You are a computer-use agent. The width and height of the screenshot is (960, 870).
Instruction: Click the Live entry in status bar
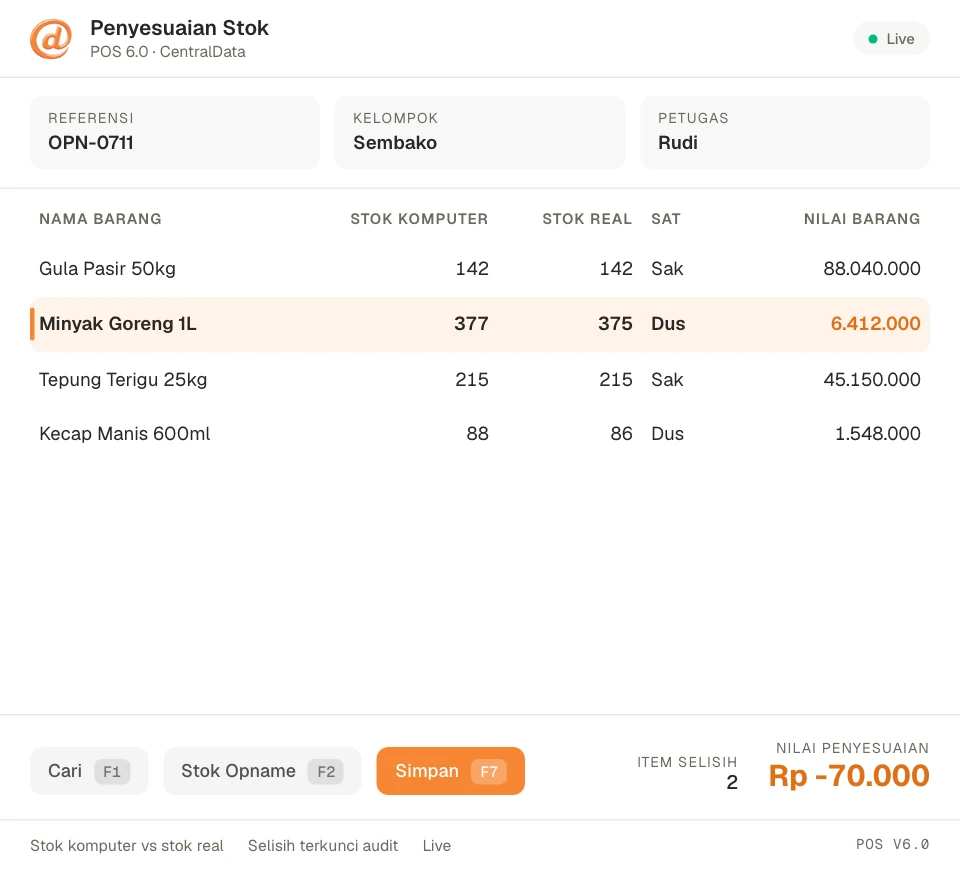[x=437, y=846]
